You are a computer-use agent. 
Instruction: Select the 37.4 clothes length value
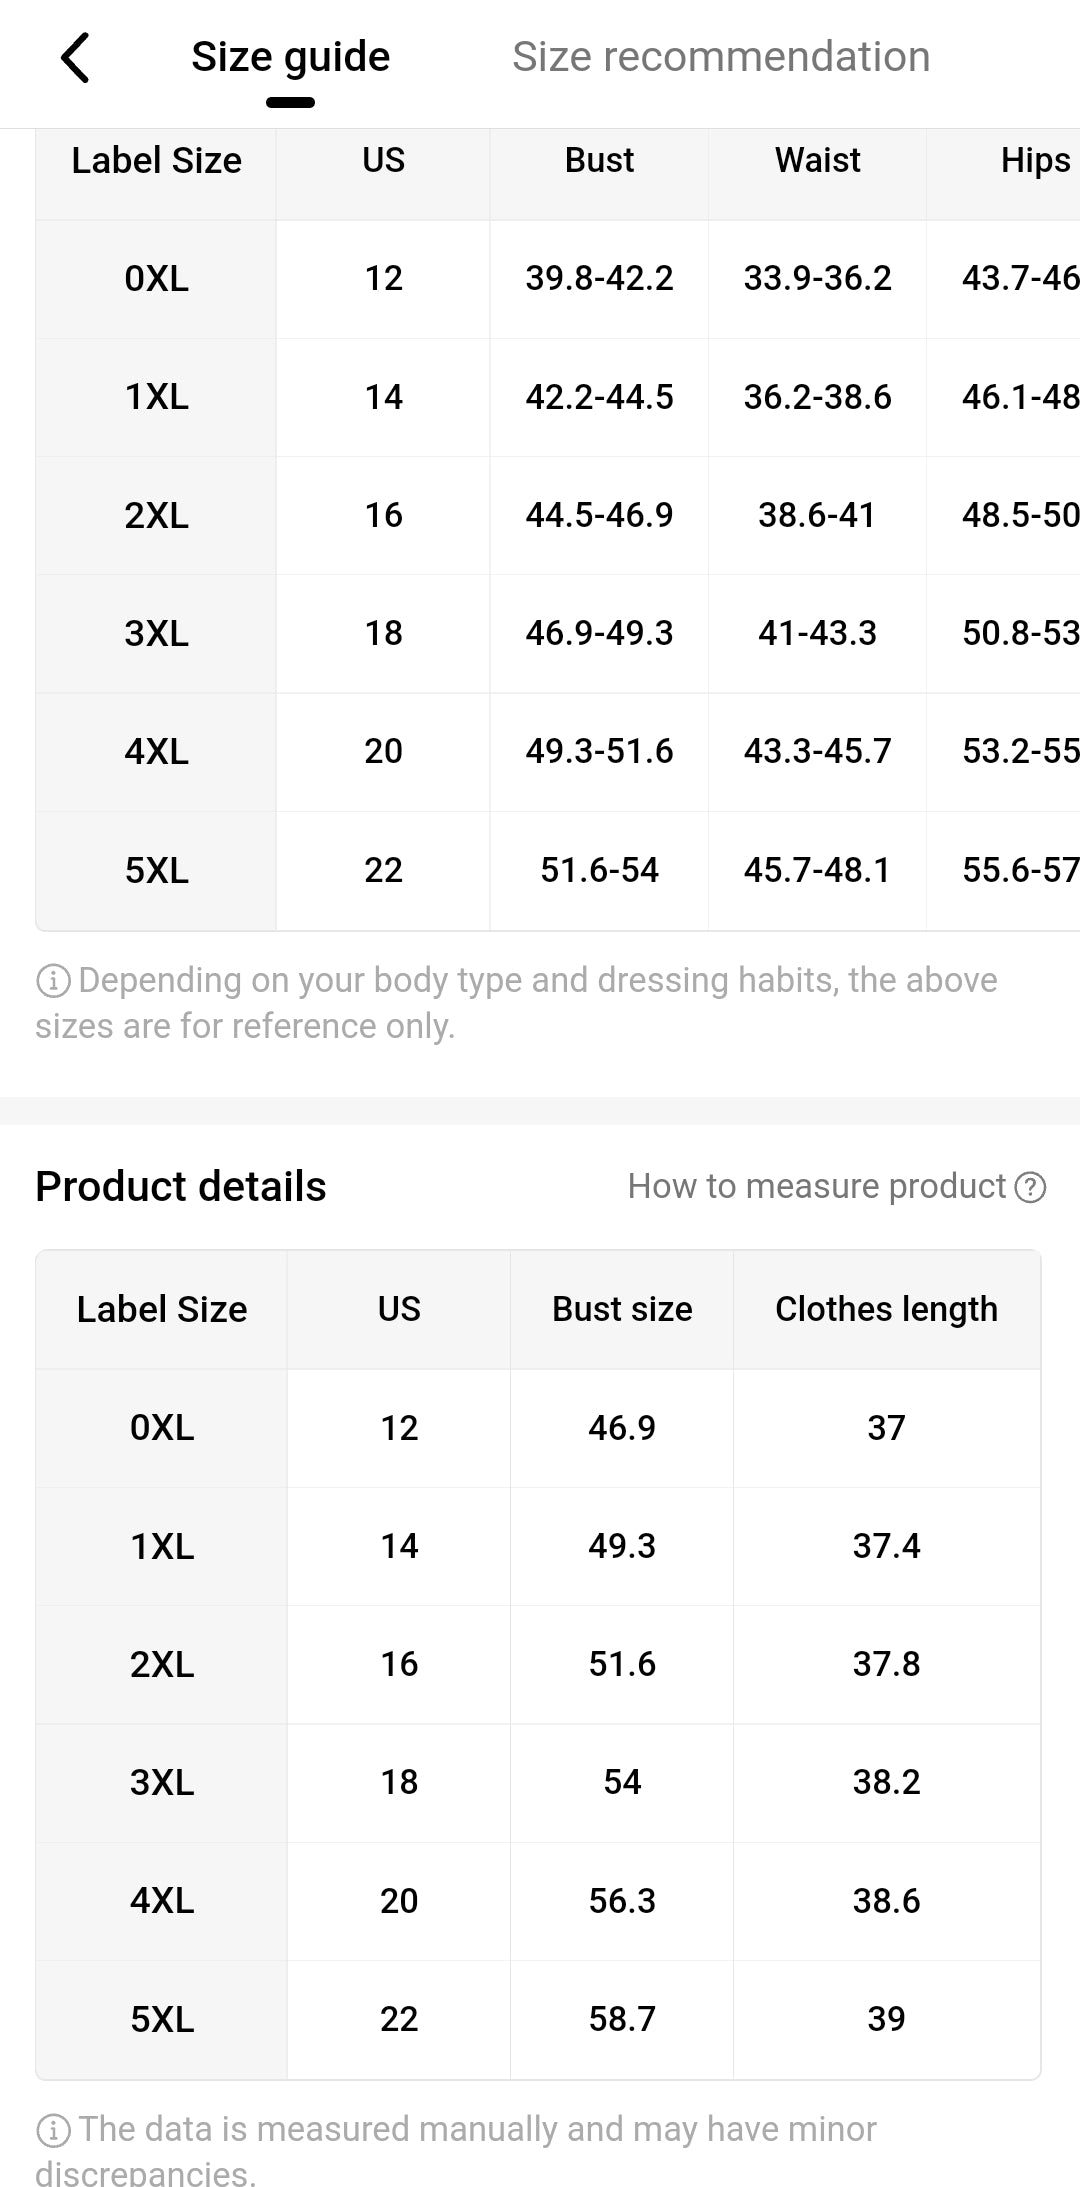pyautogui.click(x=886, y=1546)
